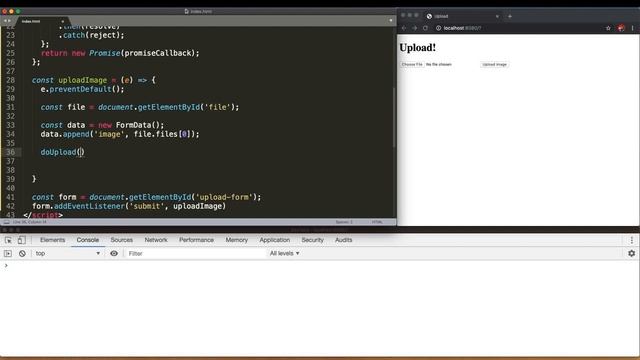The image size is (640, 360).
Task: Click promiseCallback text on line 25
Action: point(158,53)
